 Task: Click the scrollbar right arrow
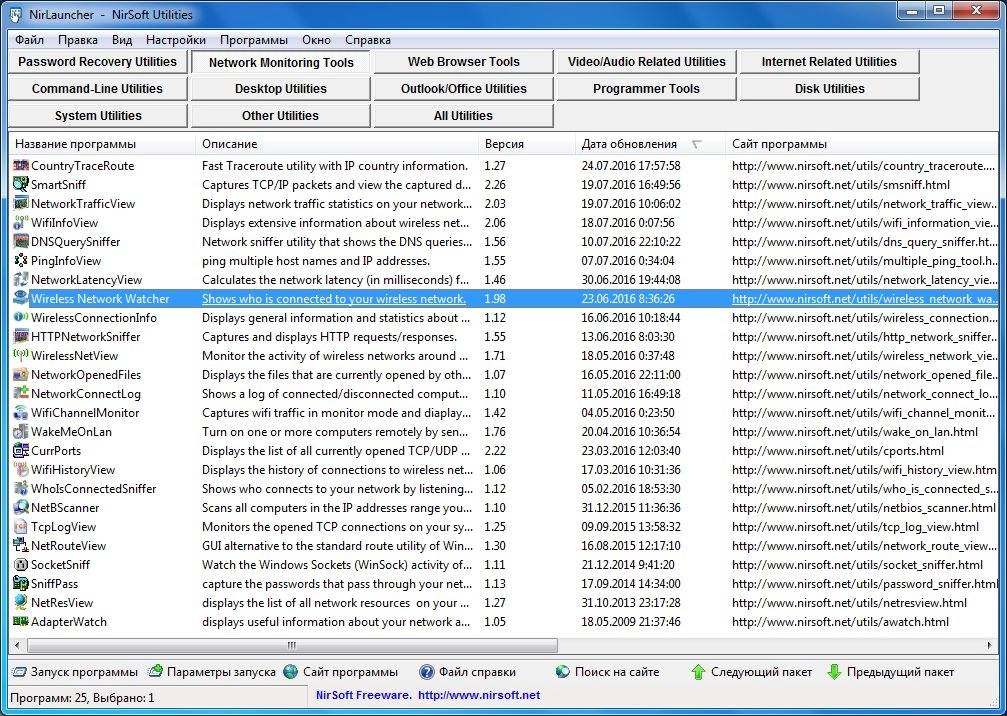click(990, 645)
